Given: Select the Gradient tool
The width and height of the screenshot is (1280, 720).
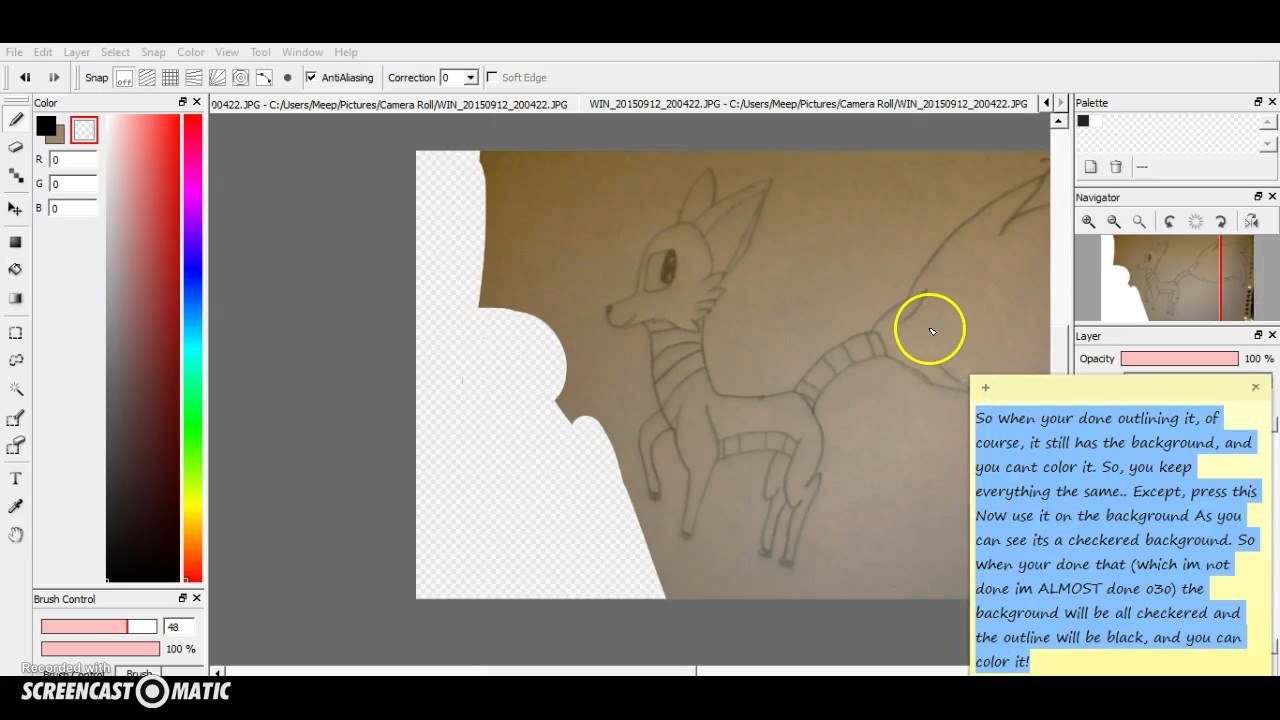Looking at the screenshot, I should [16, 298].
